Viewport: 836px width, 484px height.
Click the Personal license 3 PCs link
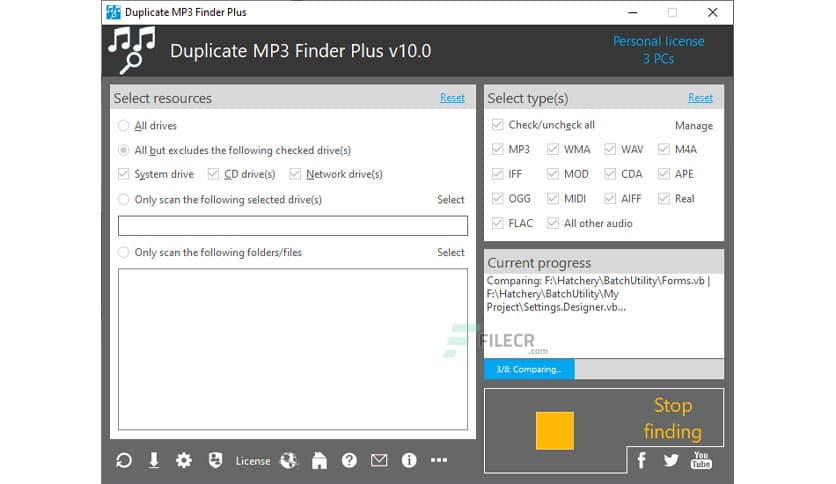(658, 50)
